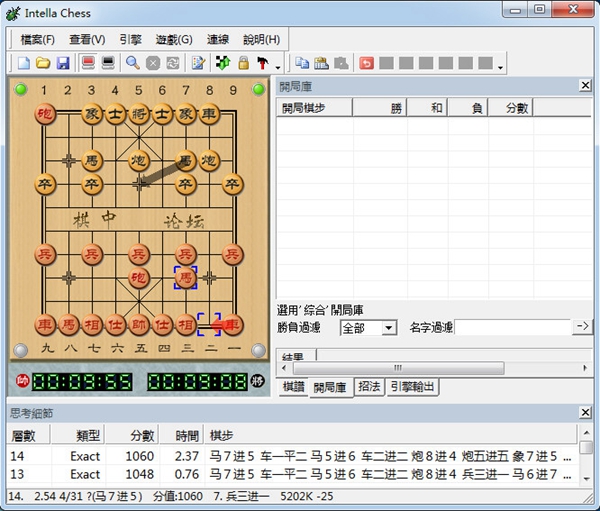Click the green light at the board's top-left

tap(21, 89)
